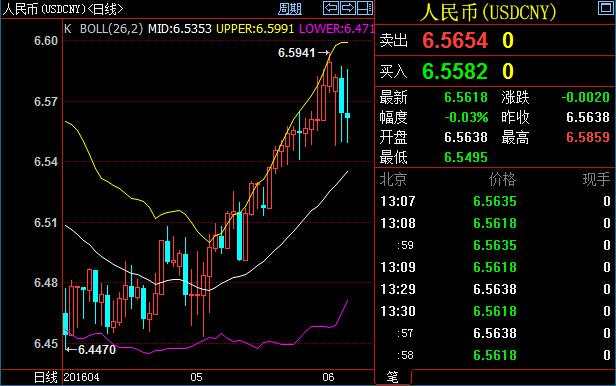Click the 6.45 y-axis label
This screenshot has height=386, width=616.
[x=46, y=344]
